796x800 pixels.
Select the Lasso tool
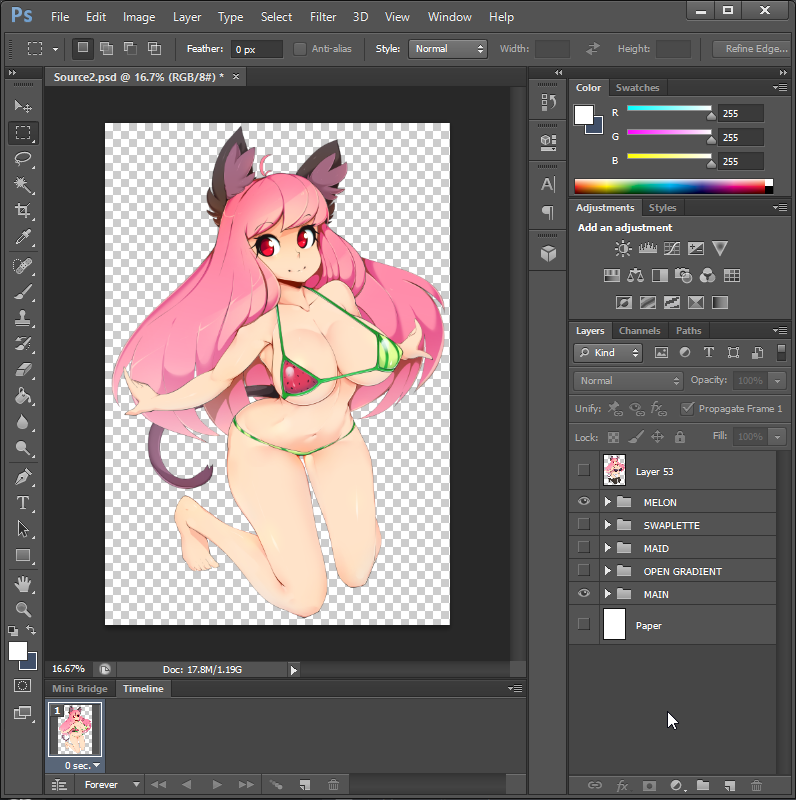coord(22,159)
